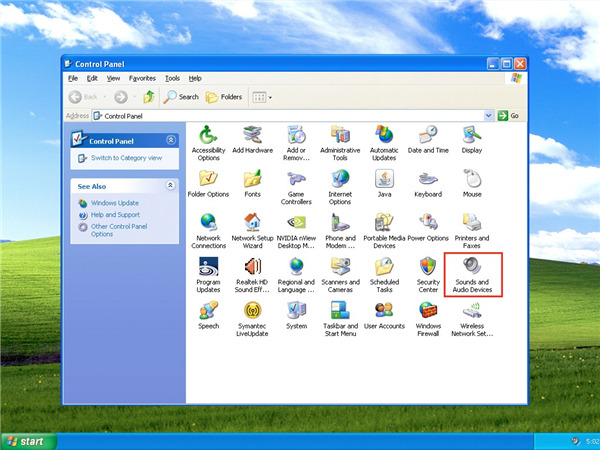Expand the Address bar dropdown
The width and height of the screenshot is (600, 450).
click(x=489, y=115)
